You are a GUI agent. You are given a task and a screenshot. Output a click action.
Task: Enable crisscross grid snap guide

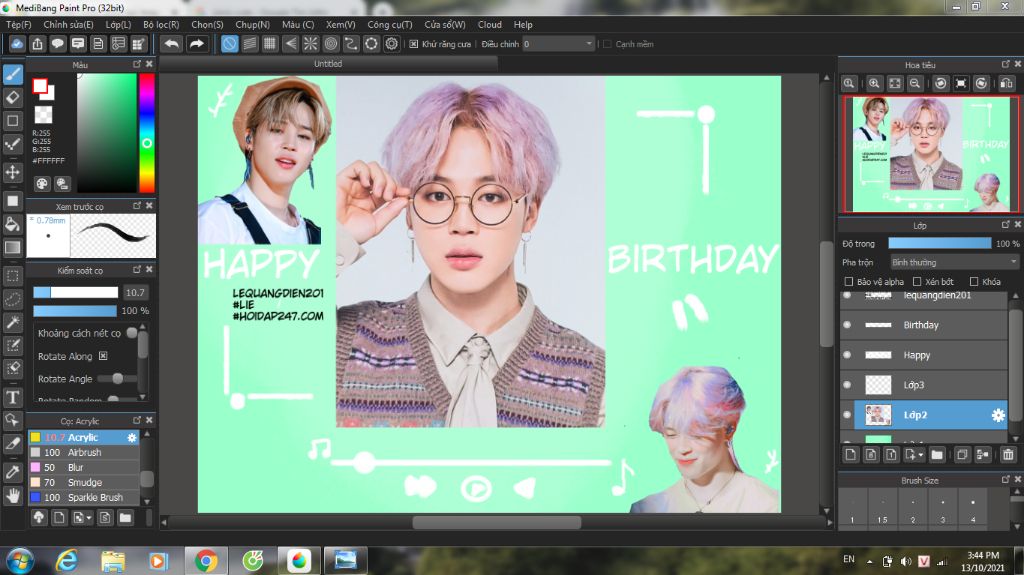[x=270, y=44]
